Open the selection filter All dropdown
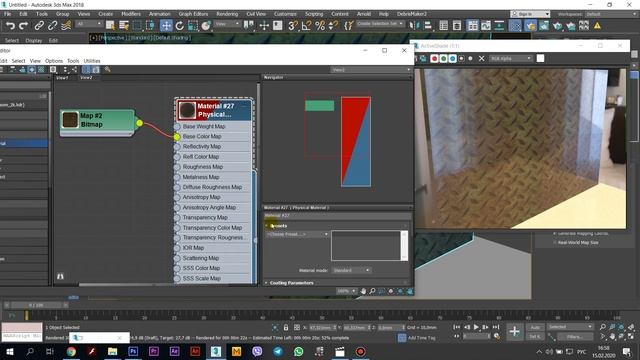Screen dimensions: 640x360 pos(89,24)
